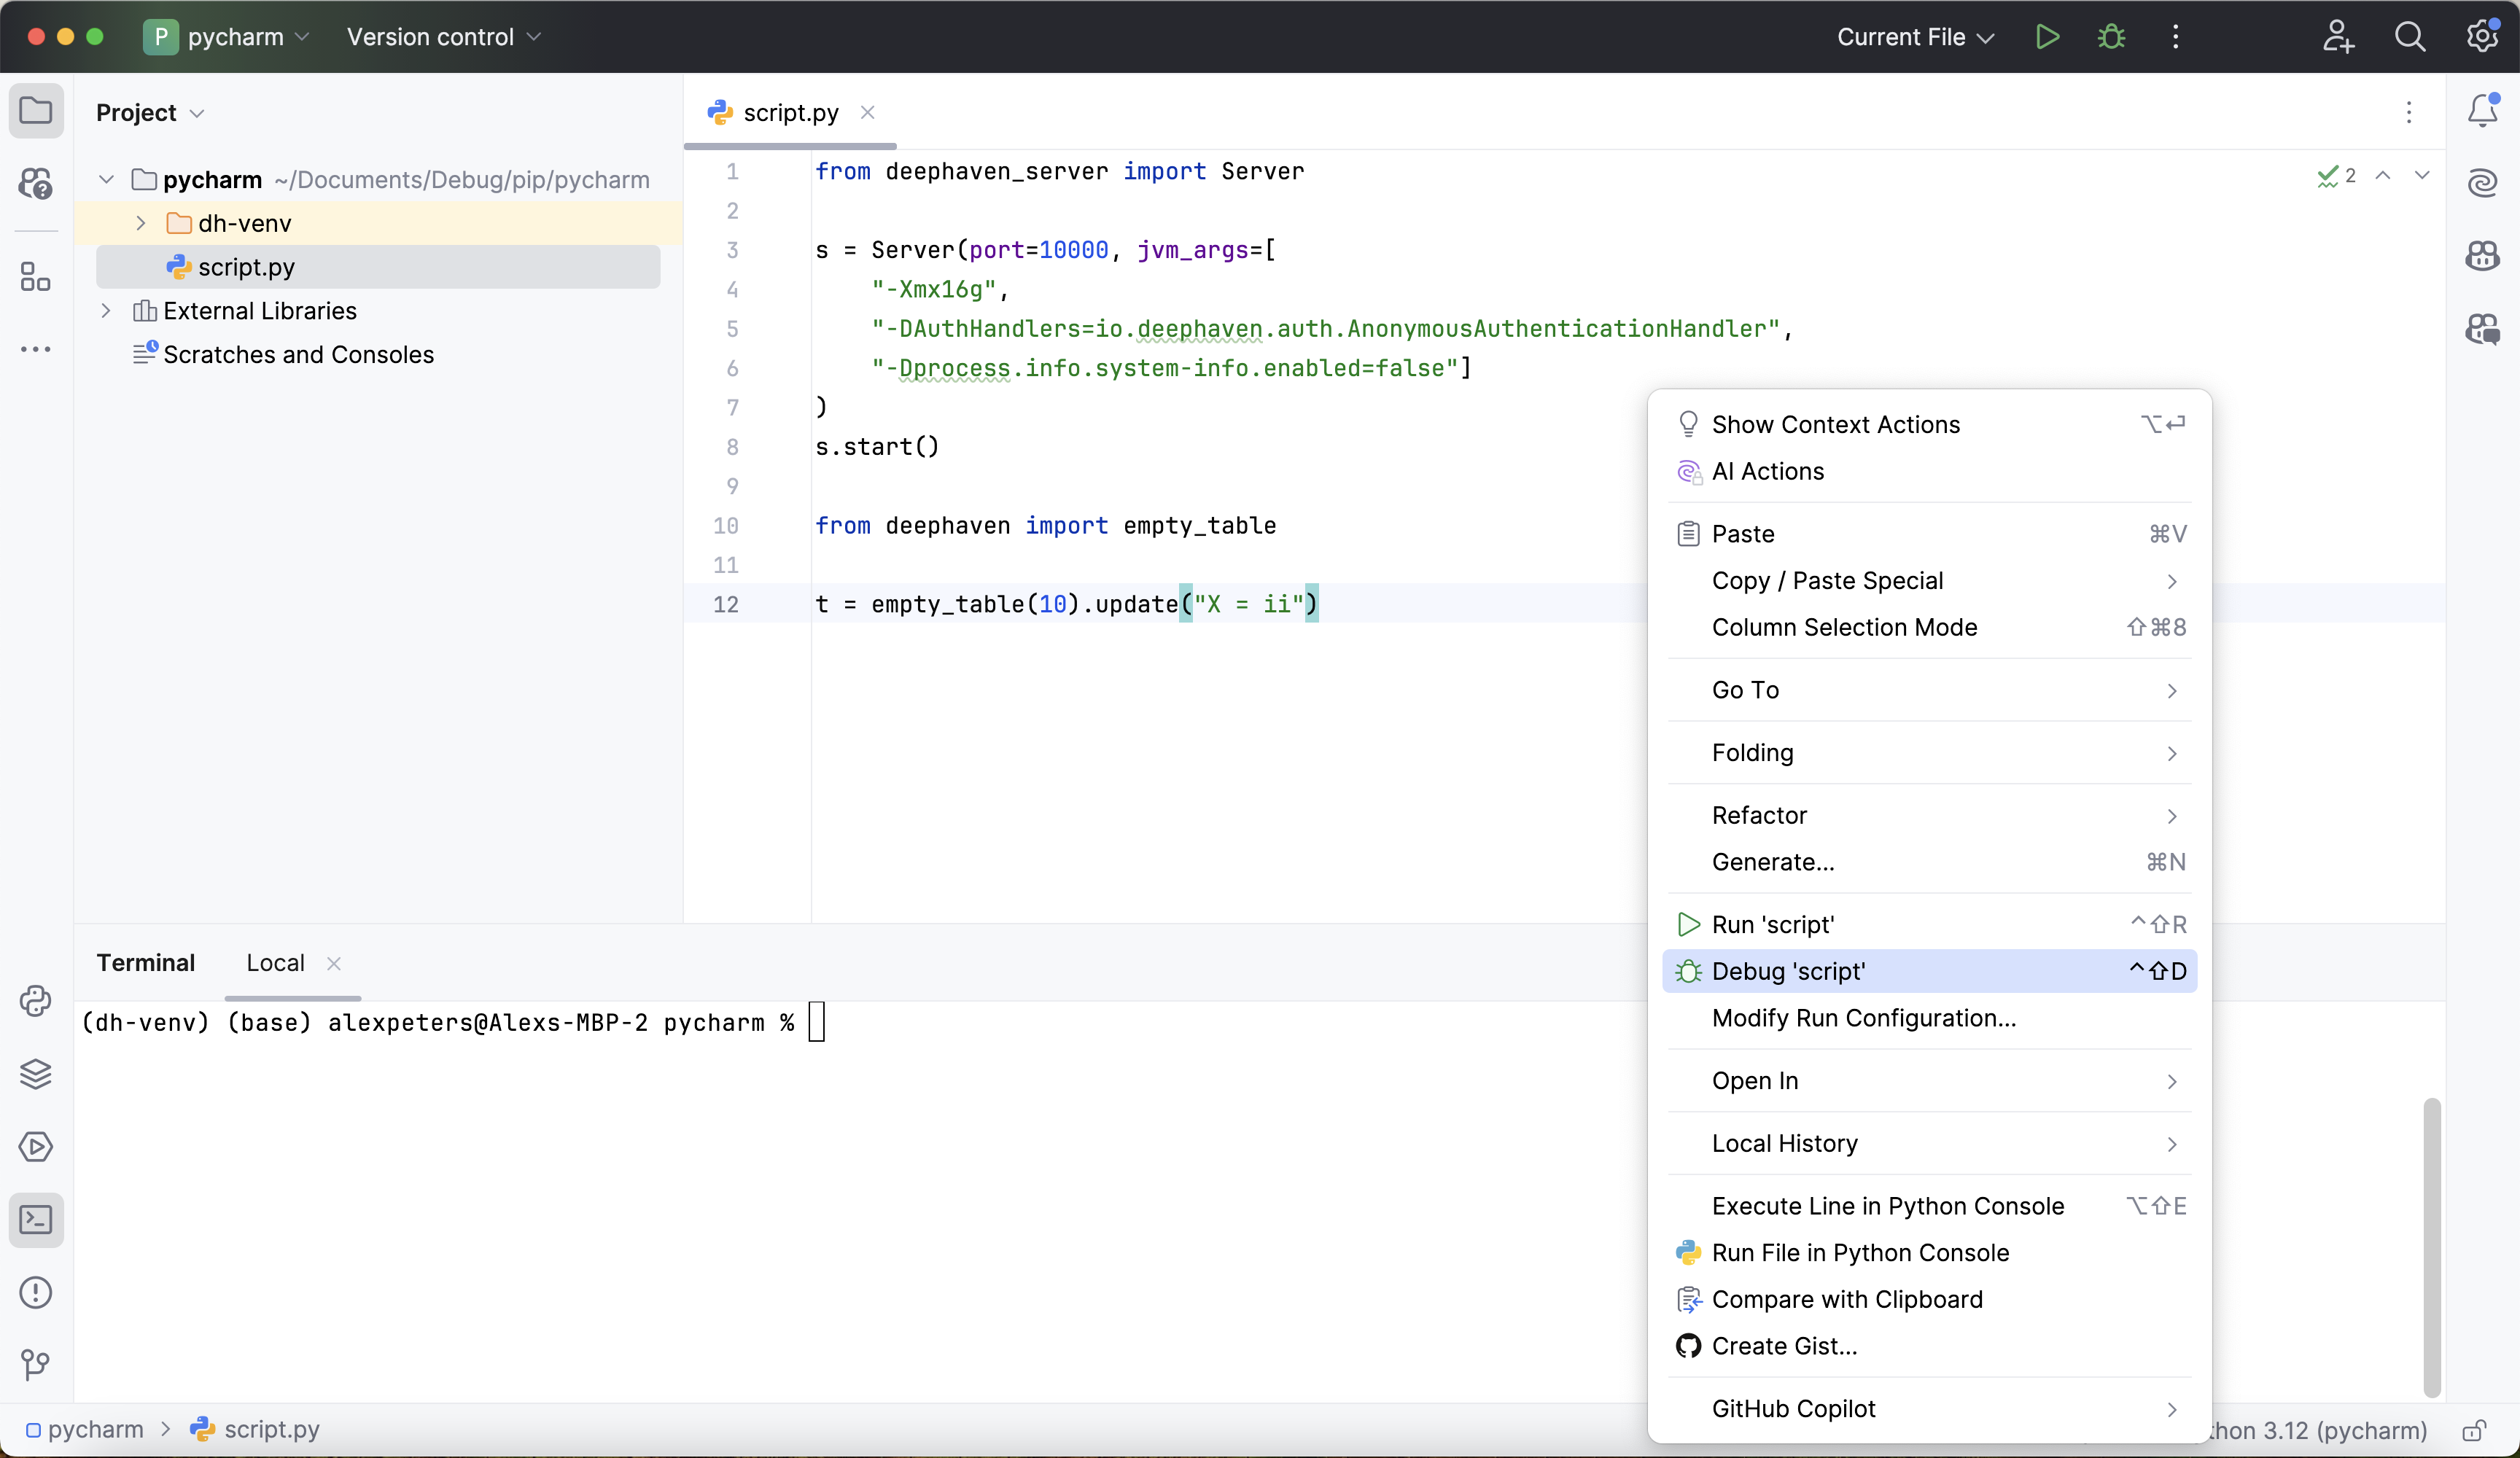Choose Run File in Python Console
The image size is (2520, 1458).
tap(1859, 1252)
